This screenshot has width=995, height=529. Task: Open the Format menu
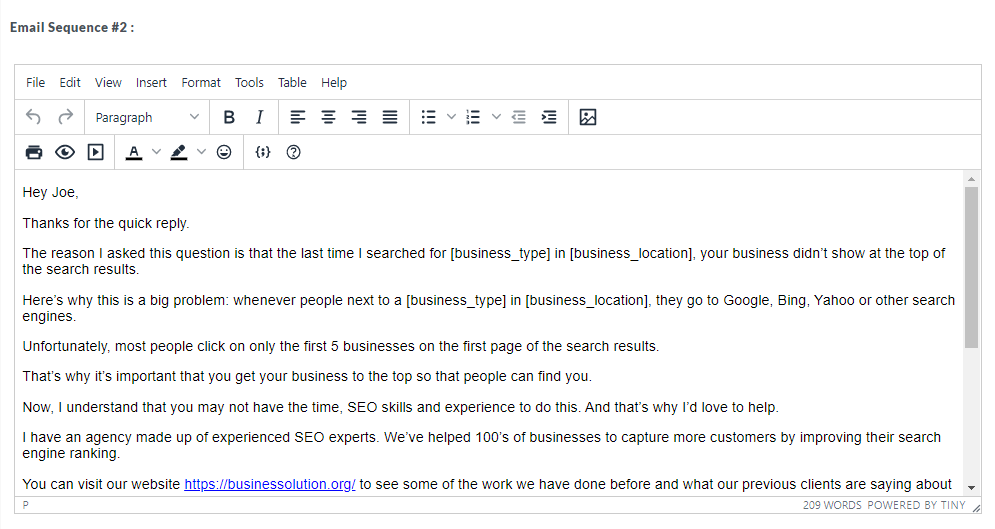point(201,82)
